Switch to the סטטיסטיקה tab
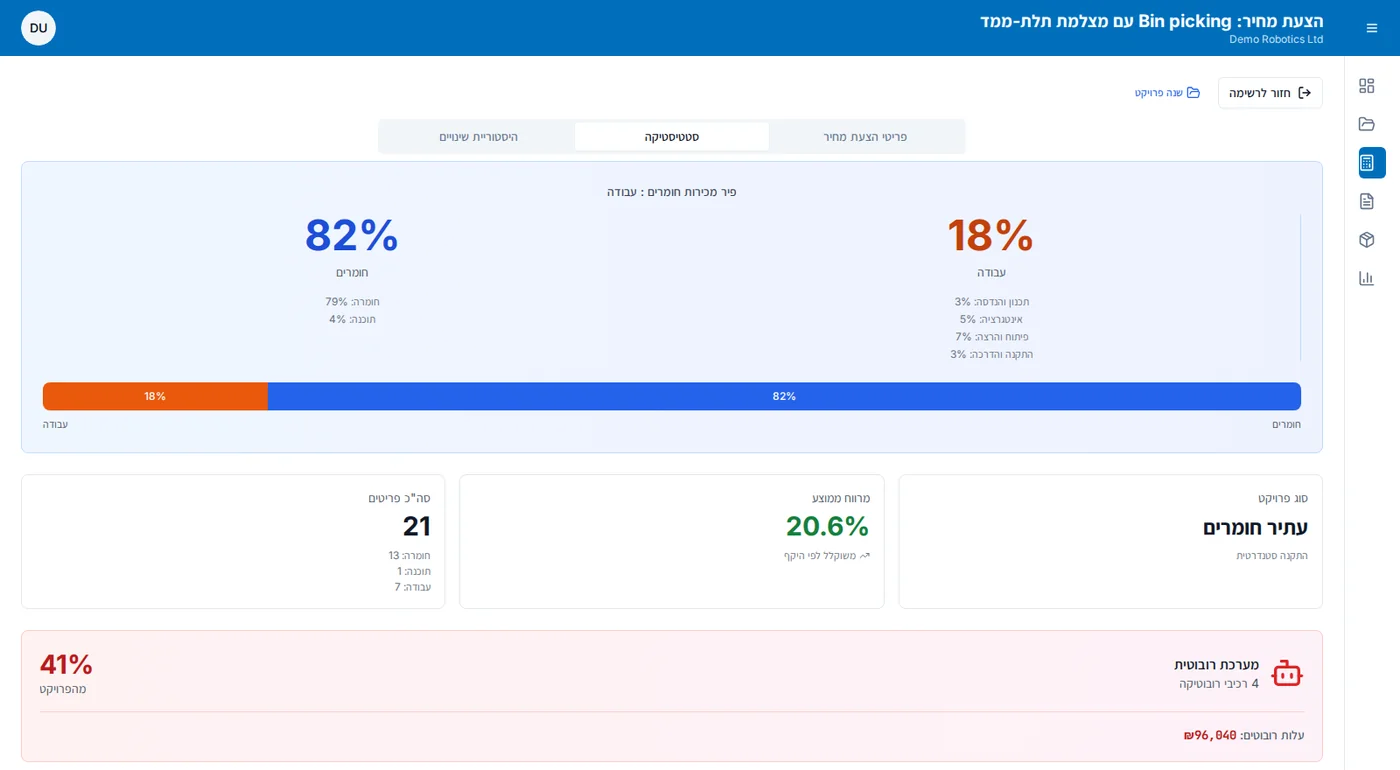This screenshot has width=1400, height=770. click(x=672, y=137)
